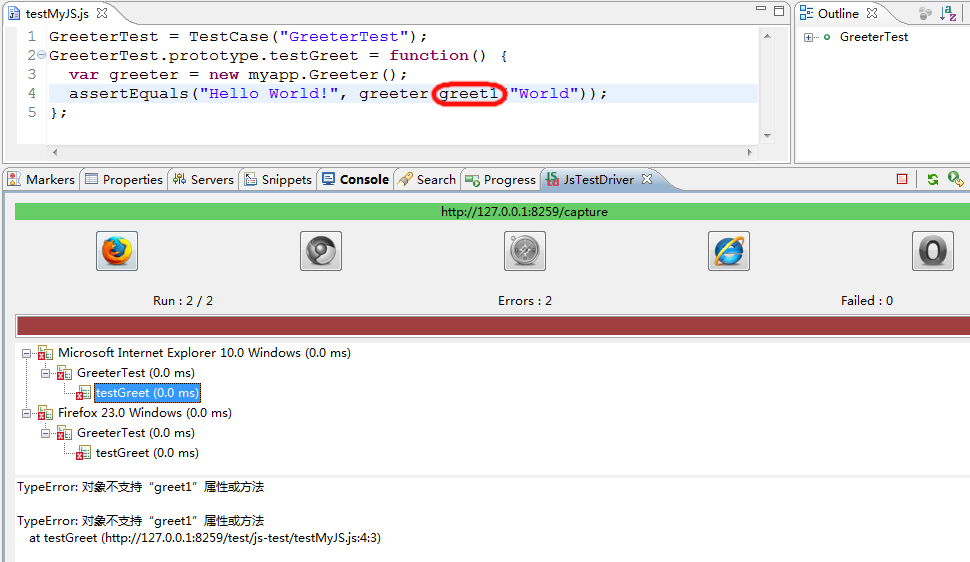Select GreeterTest under Firefox 23.0
Viewport: 970px width, 562px height.
click(135, 433)
